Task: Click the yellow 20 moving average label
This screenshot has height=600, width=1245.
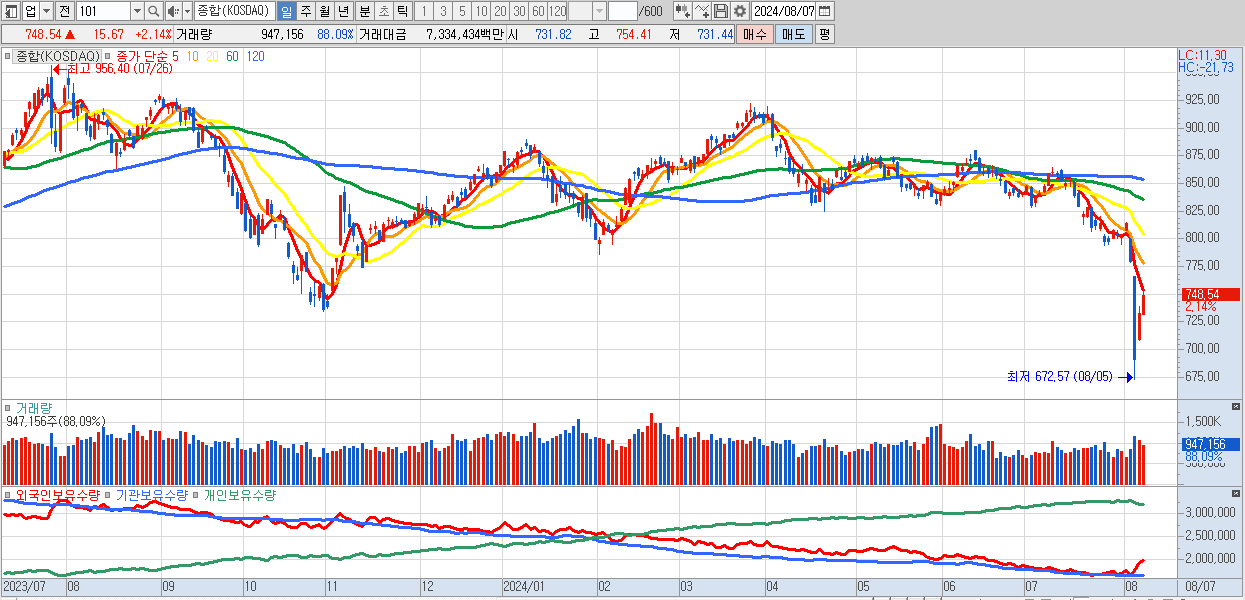Action: pos(212,56)
